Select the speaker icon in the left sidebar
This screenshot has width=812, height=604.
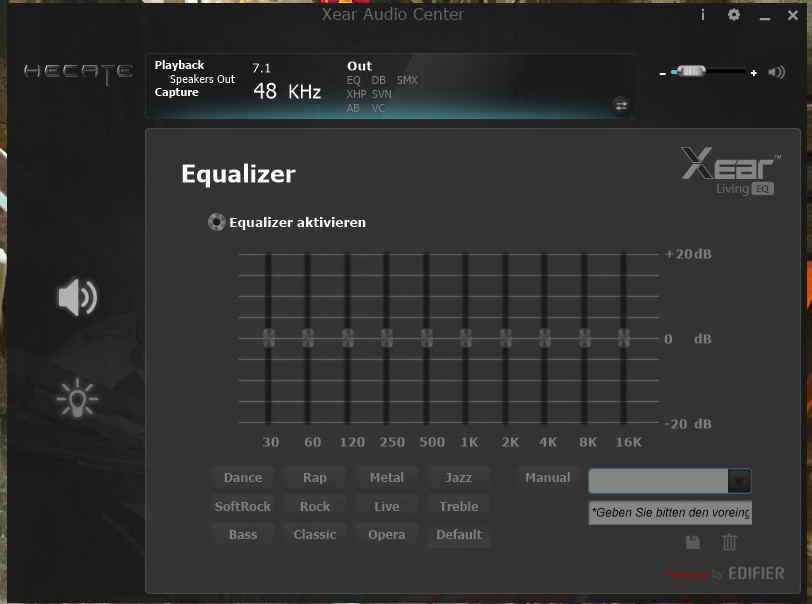click(78, 298)
